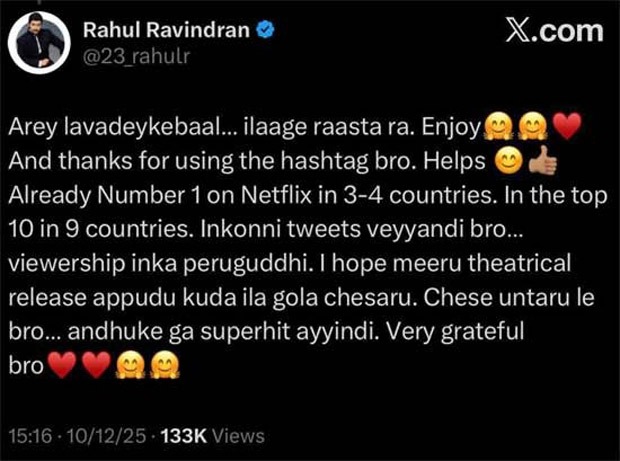Click the smiling face emoji after Helps
620x461 pixels.
pyautogui.click(x=509, y=161)
